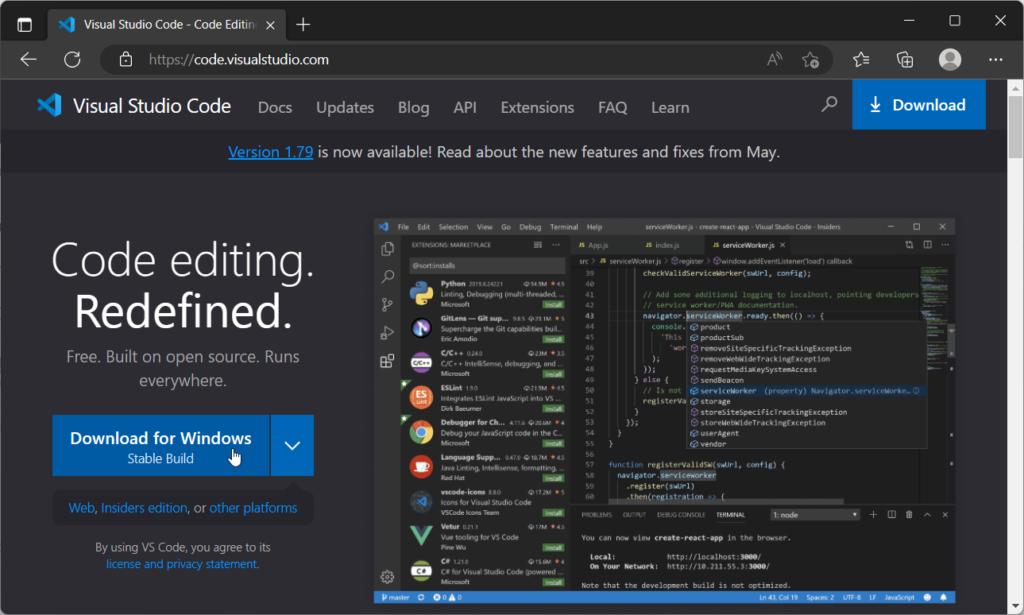1024x615 pixels.
Task: Open the API navigation link
Action: click(x=465, y=107)
